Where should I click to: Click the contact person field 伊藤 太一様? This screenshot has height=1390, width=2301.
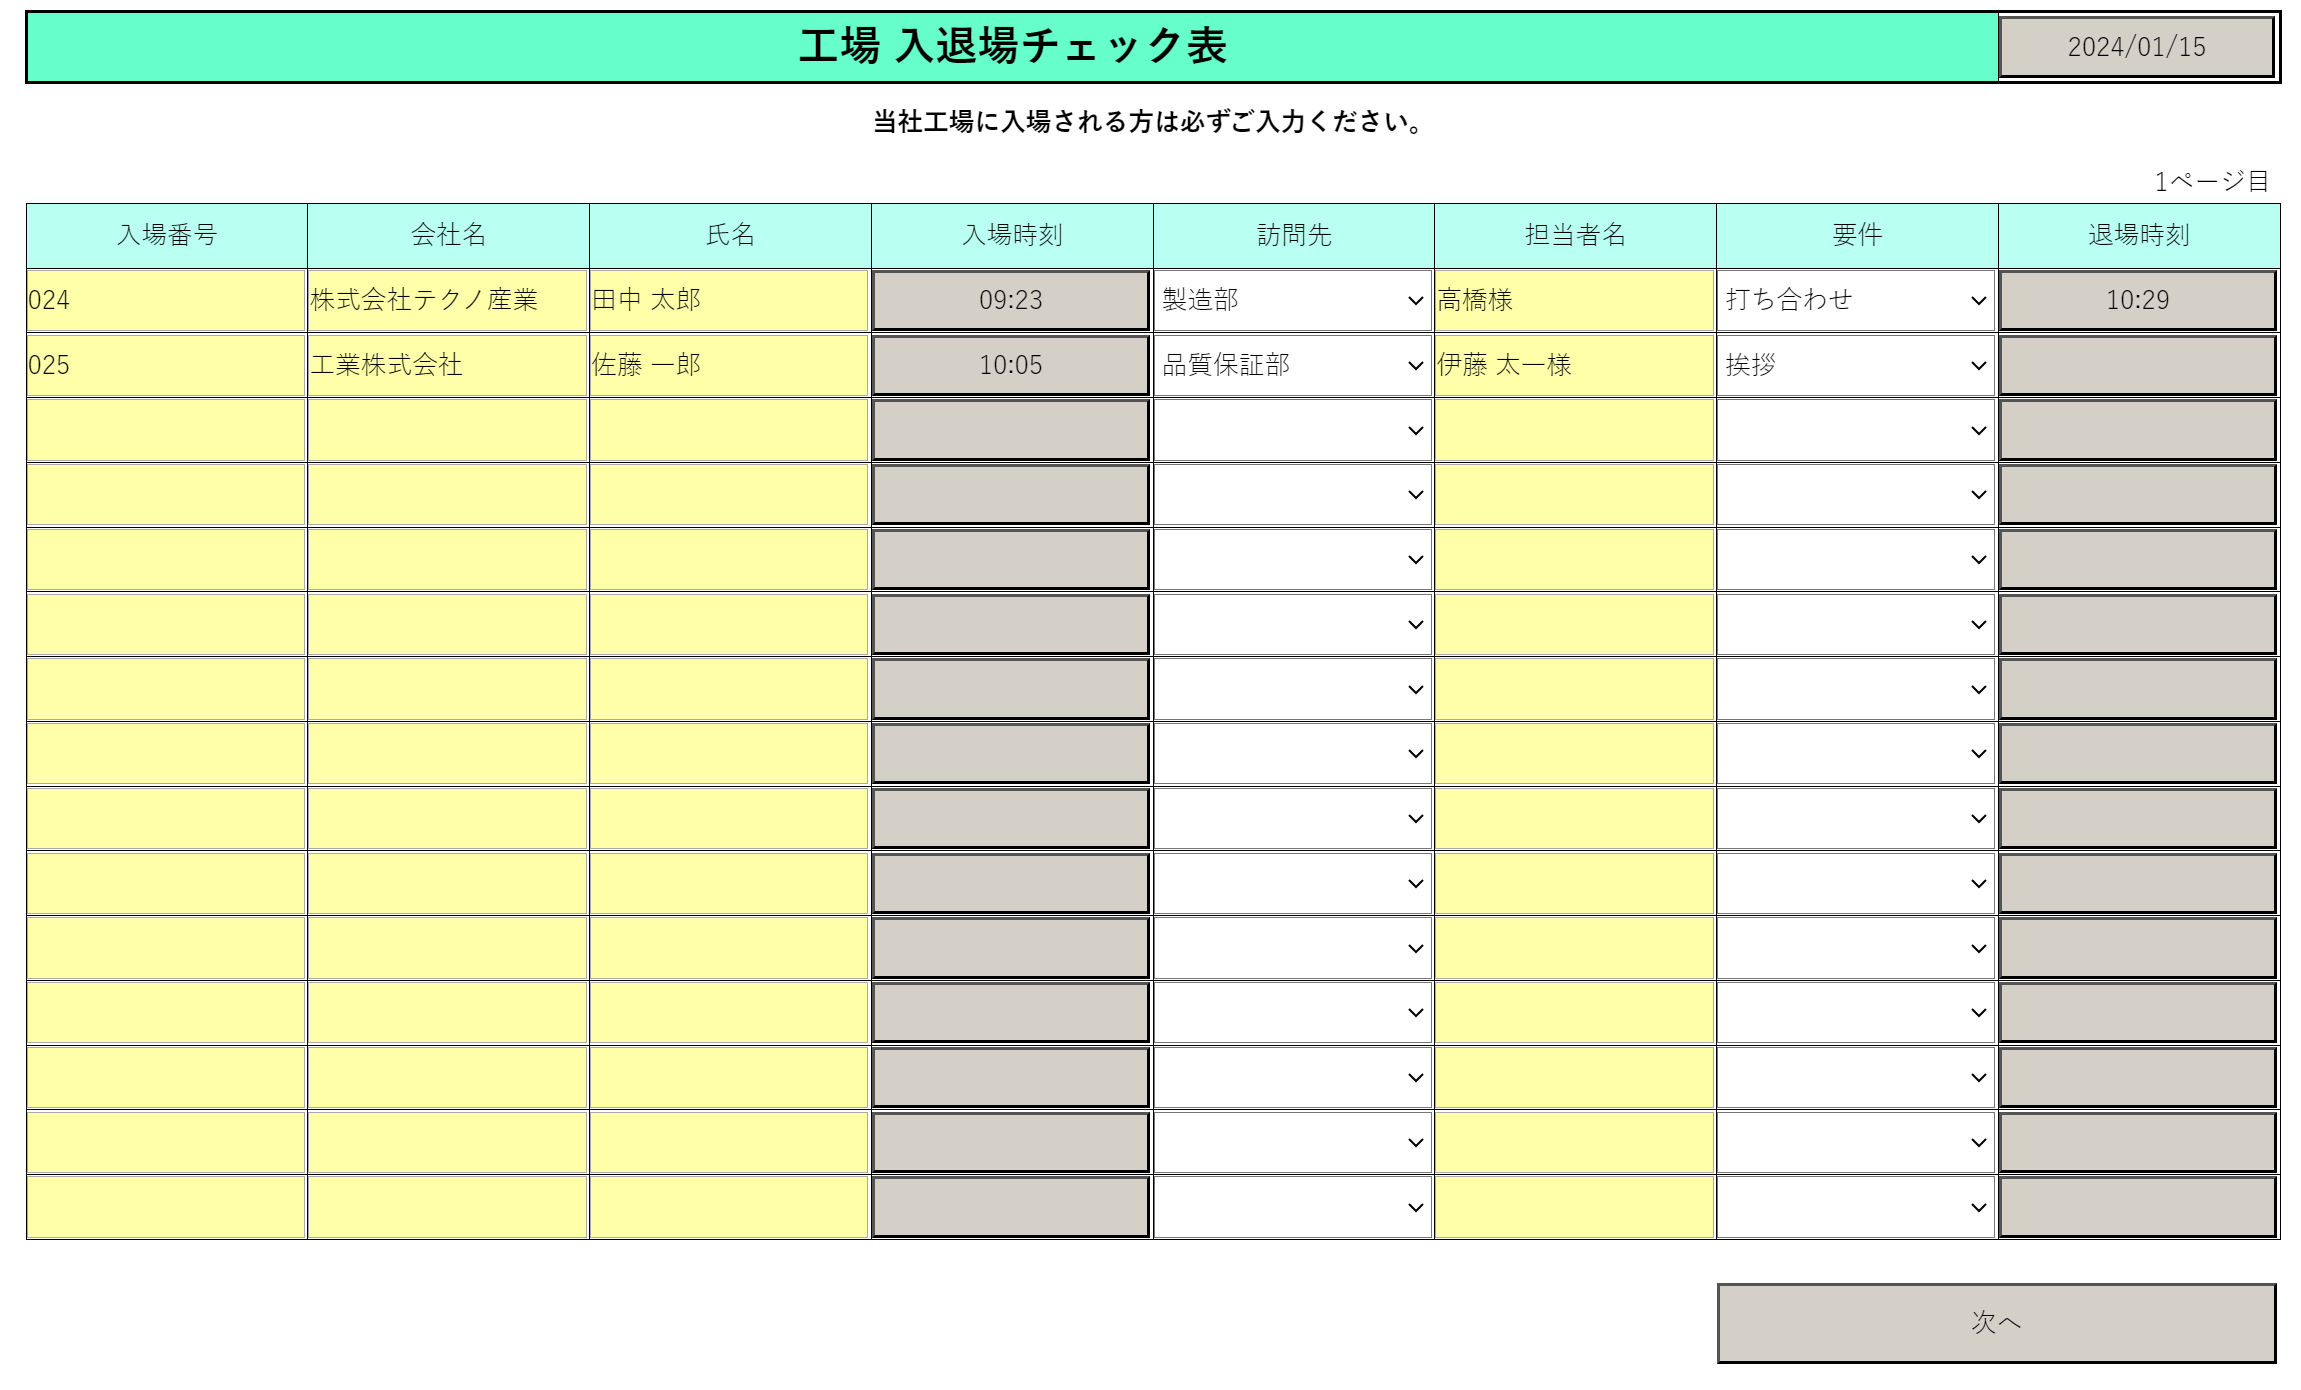point(1575,365)
